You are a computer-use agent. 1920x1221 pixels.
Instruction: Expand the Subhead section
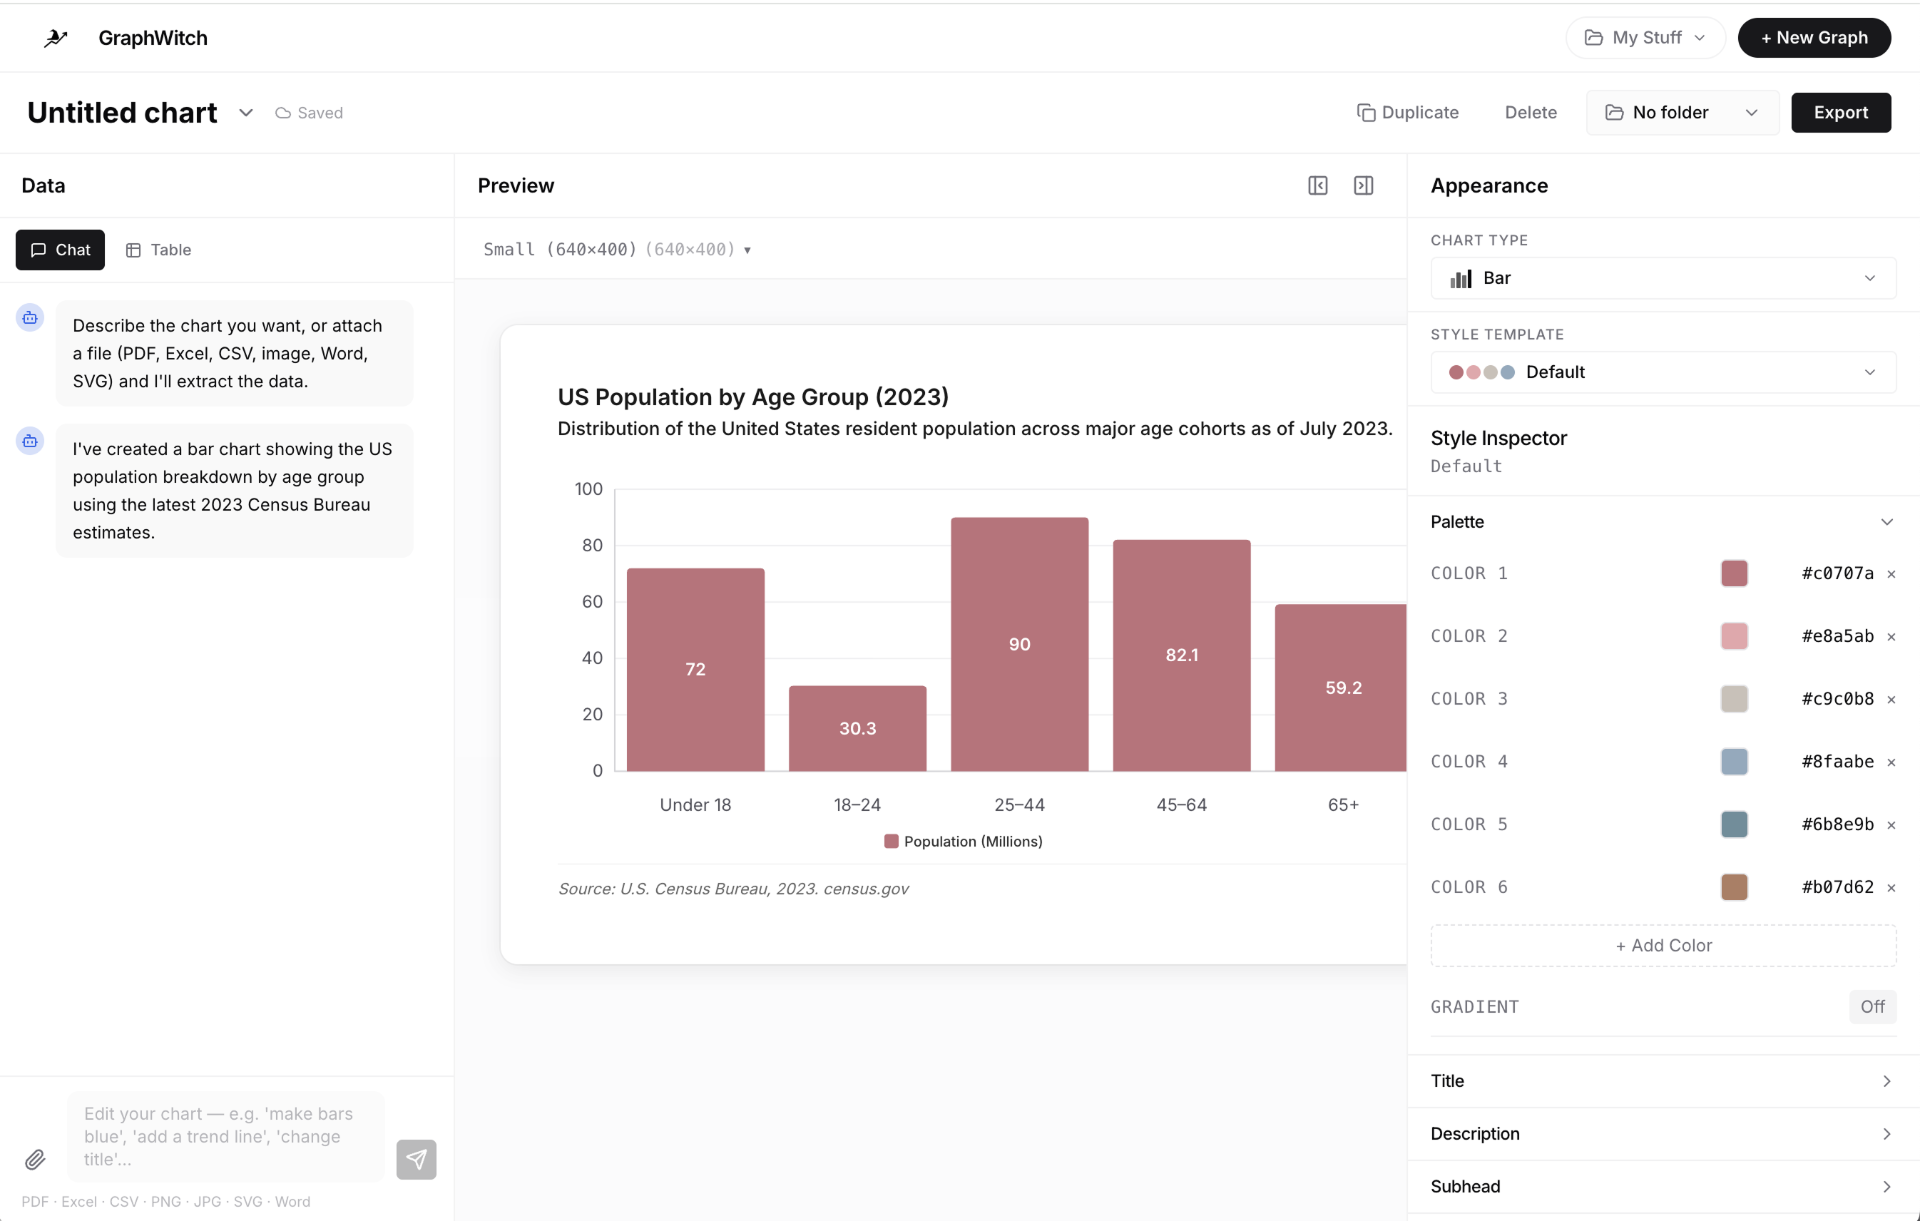coord(1663,1187)
